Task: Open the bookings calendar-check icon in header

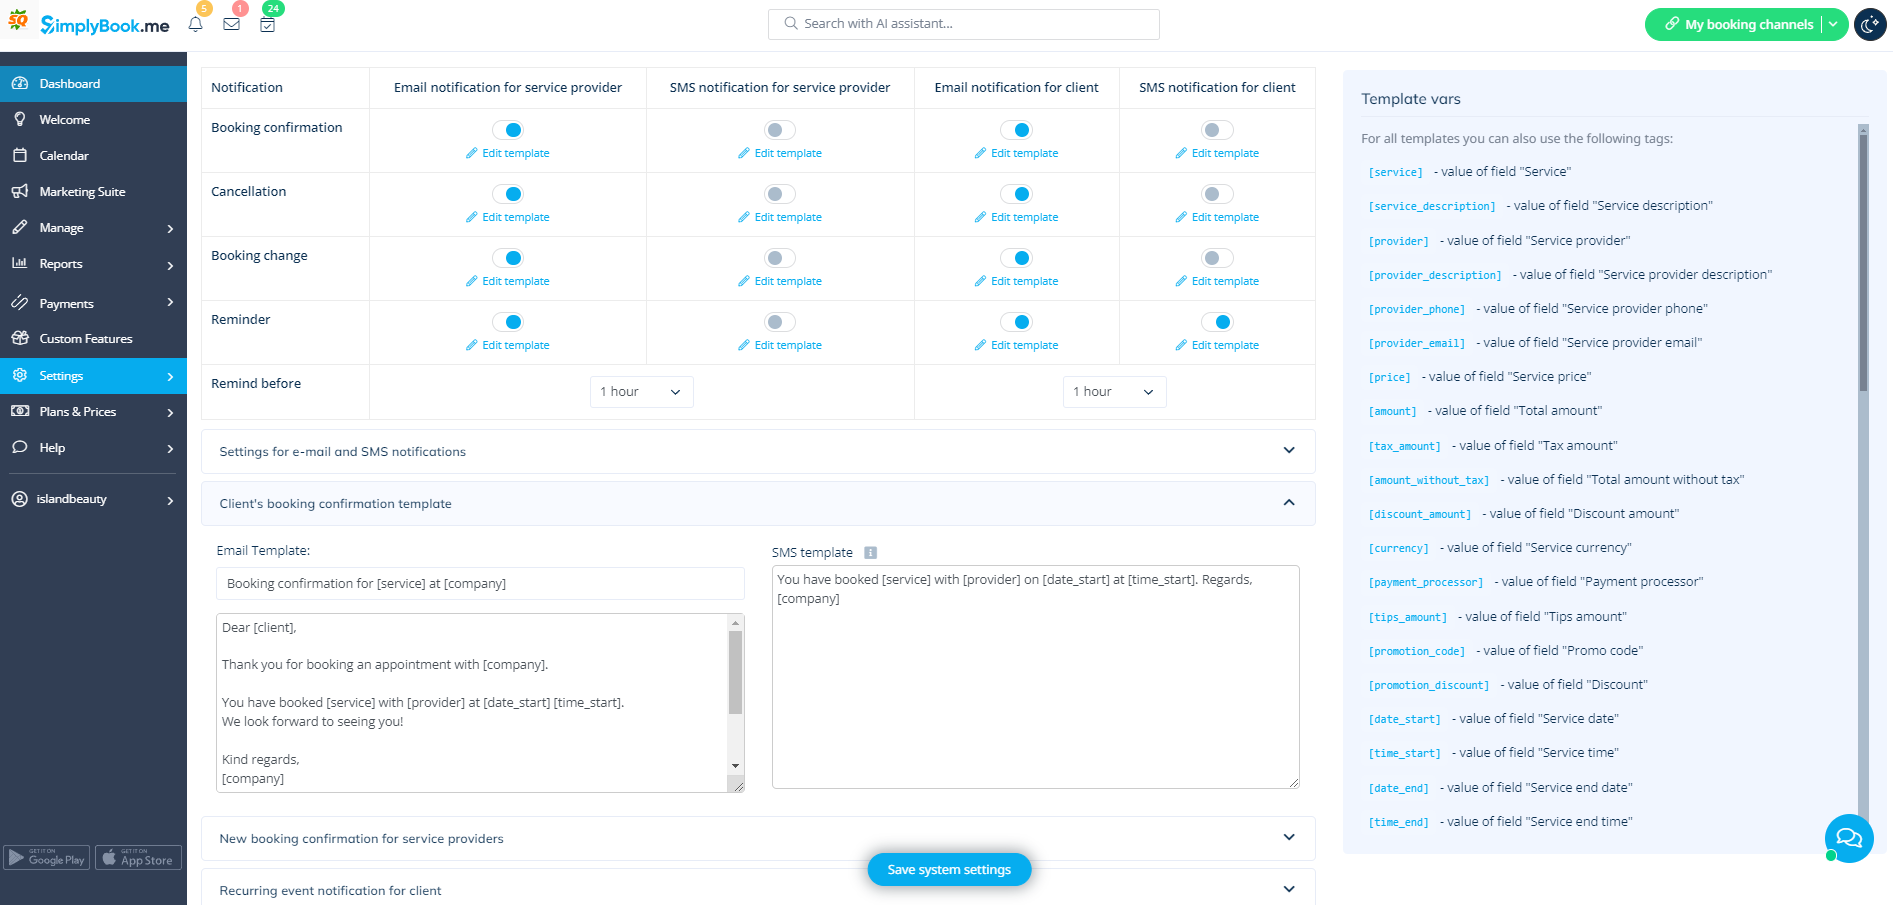Action: [267, 24]
